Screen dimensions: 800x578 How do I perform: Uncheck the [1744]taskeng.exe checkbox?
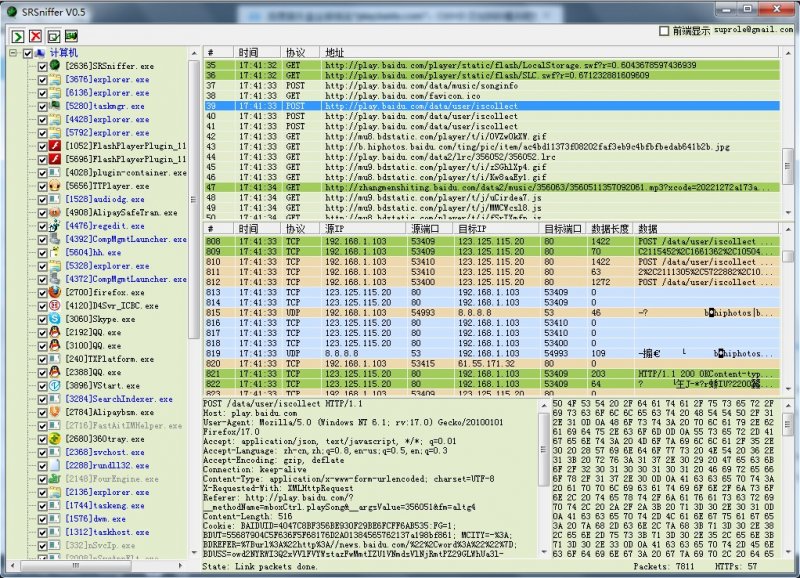(x=43, y=506)
